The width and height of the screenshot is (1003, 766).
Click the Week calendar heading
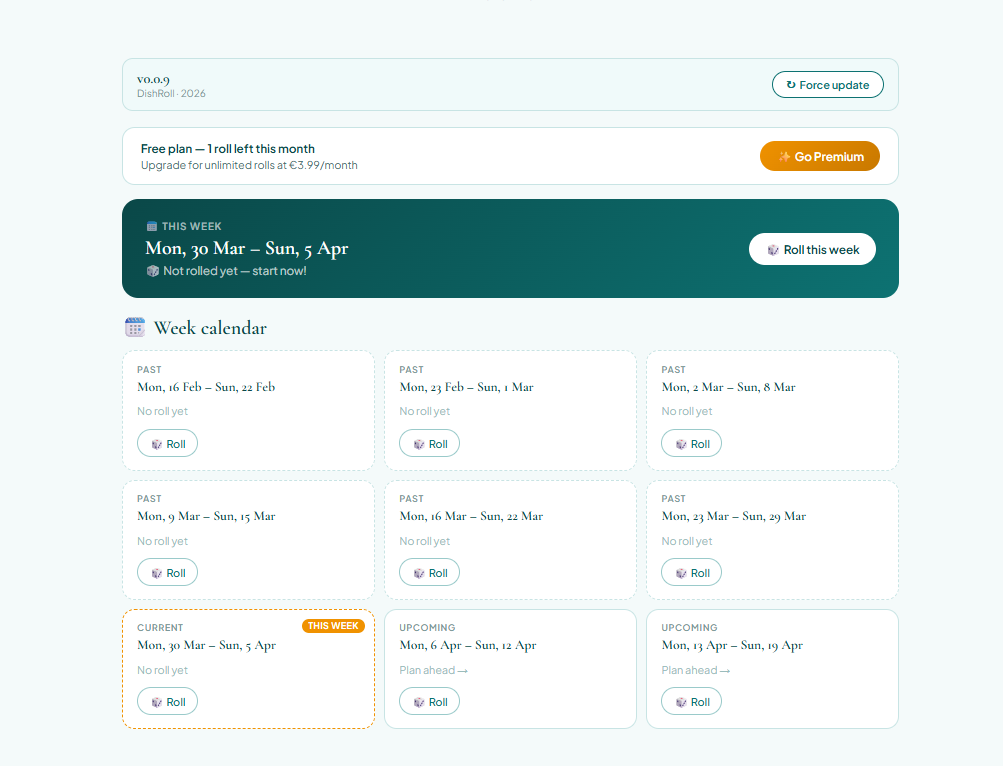[210, 328]
